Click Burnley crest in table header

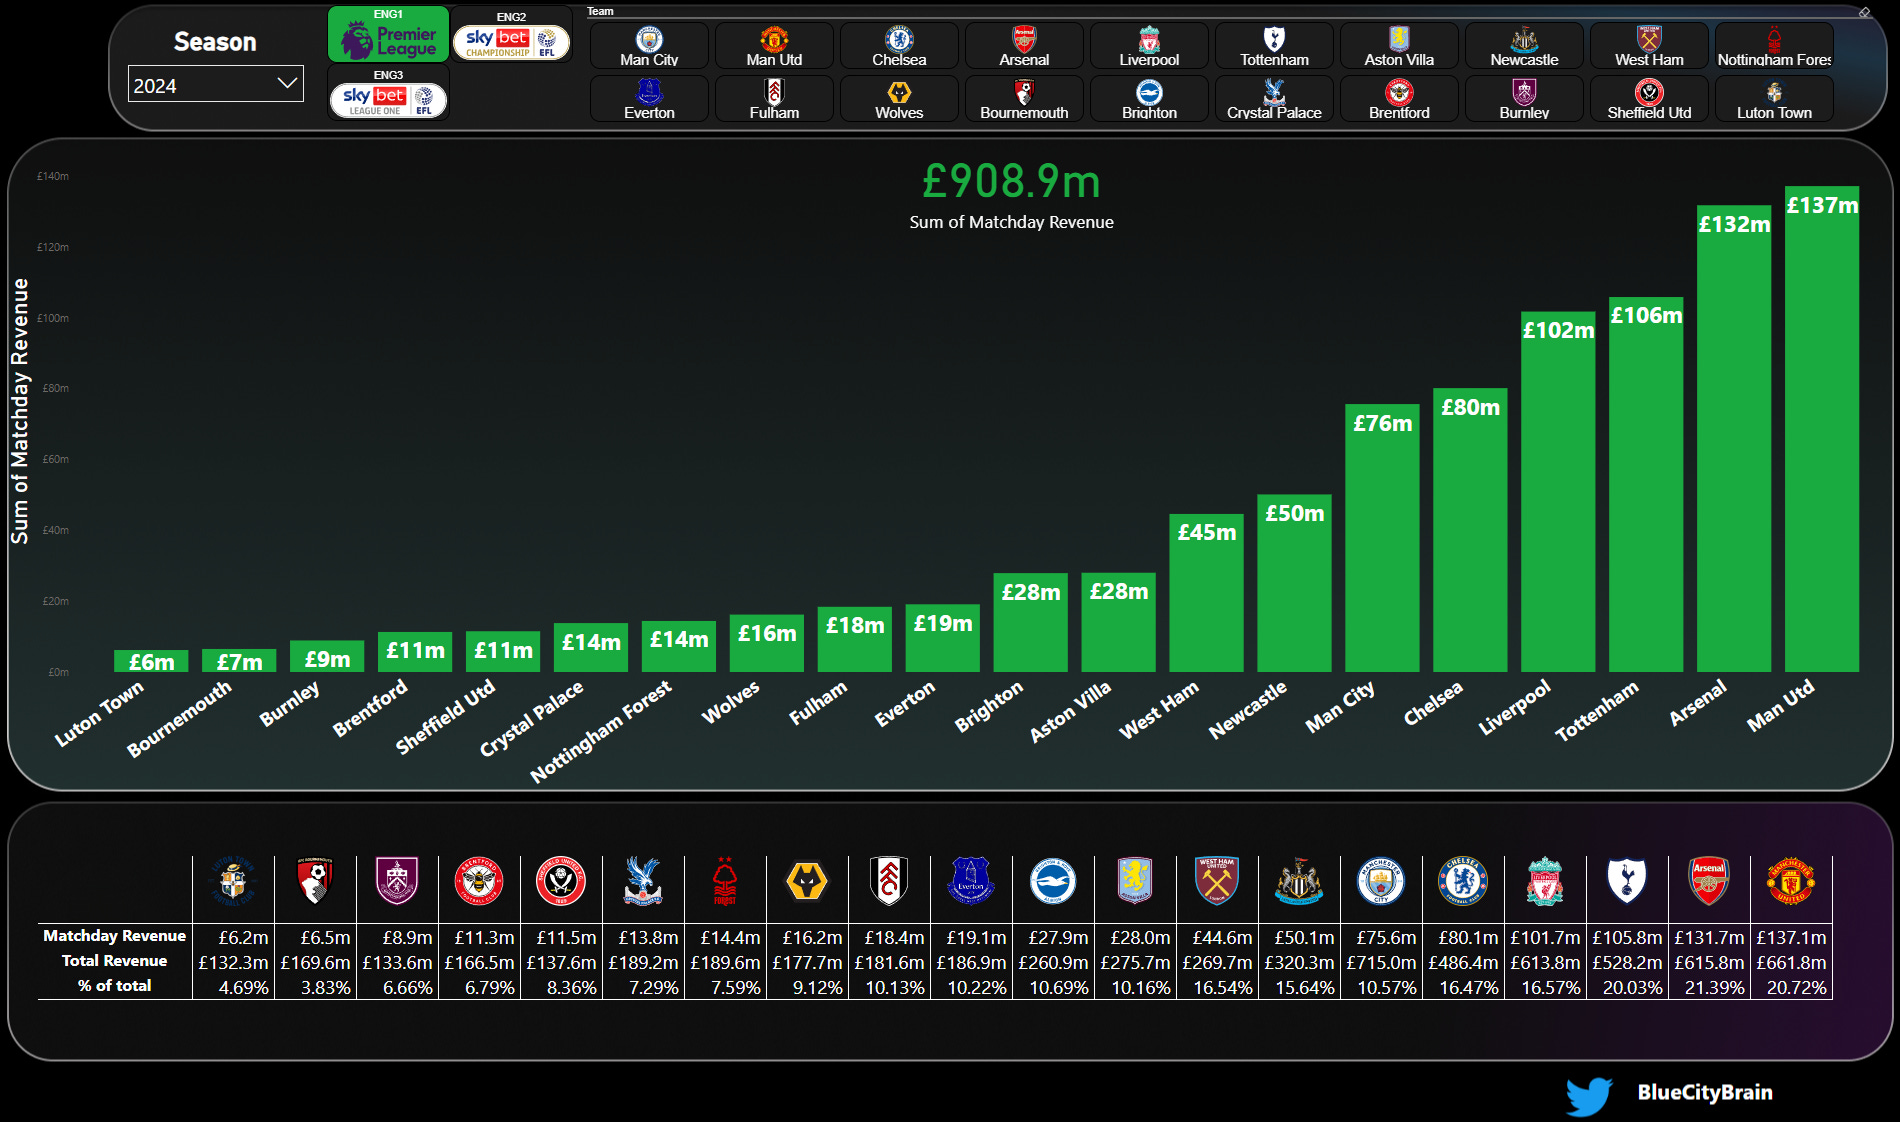[x=397, y=882]
